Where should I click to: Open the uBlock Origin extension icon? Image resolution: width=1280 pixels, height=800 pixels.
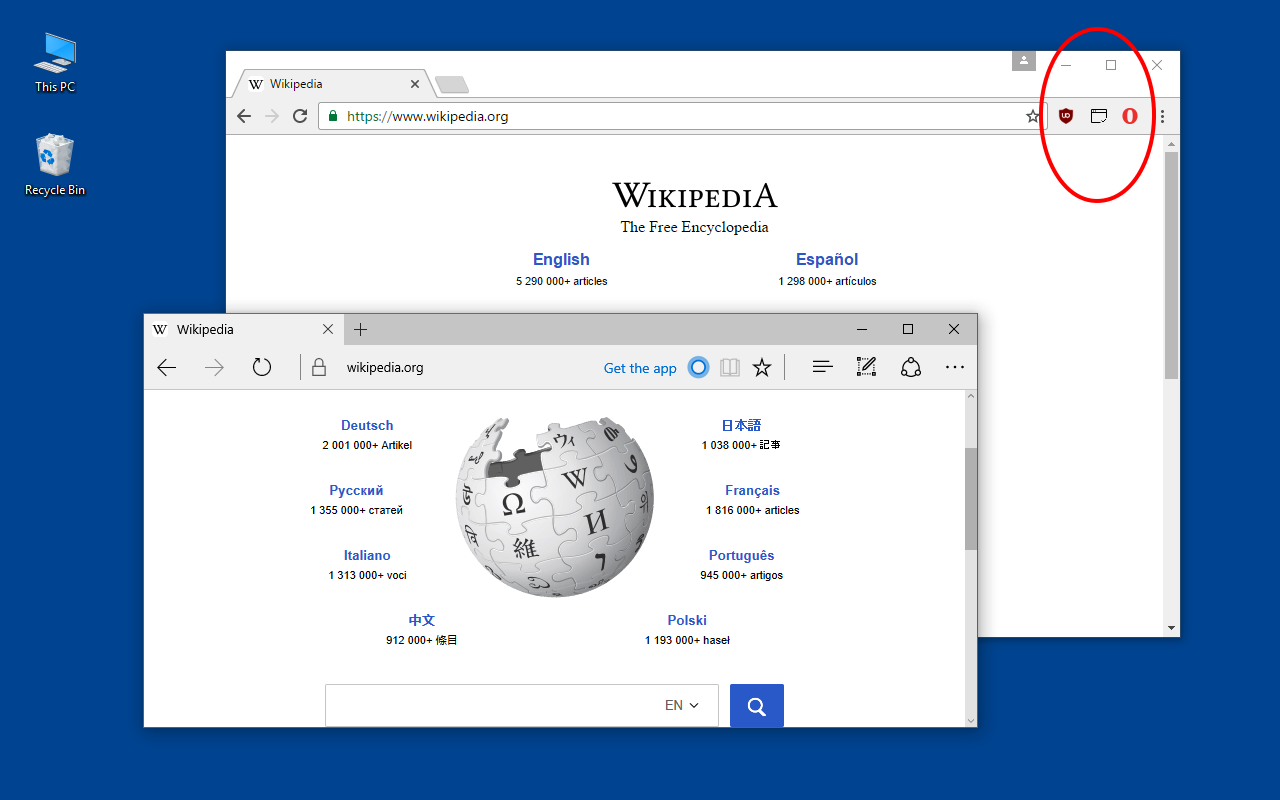click(1066, 116)
